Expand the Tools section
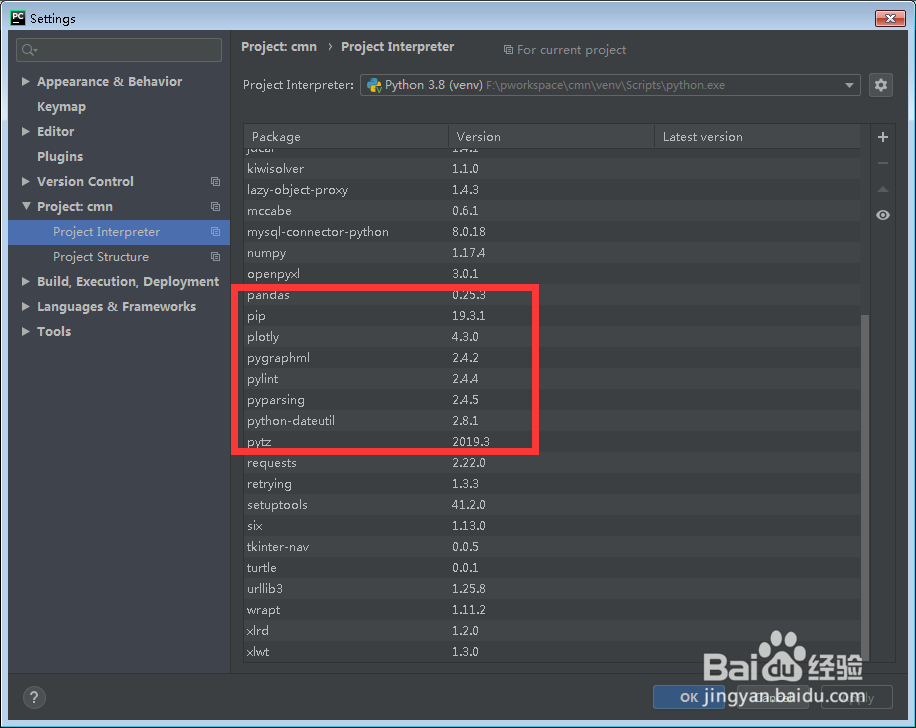Screen dimensions: 916x728 (x=26, y=331)
